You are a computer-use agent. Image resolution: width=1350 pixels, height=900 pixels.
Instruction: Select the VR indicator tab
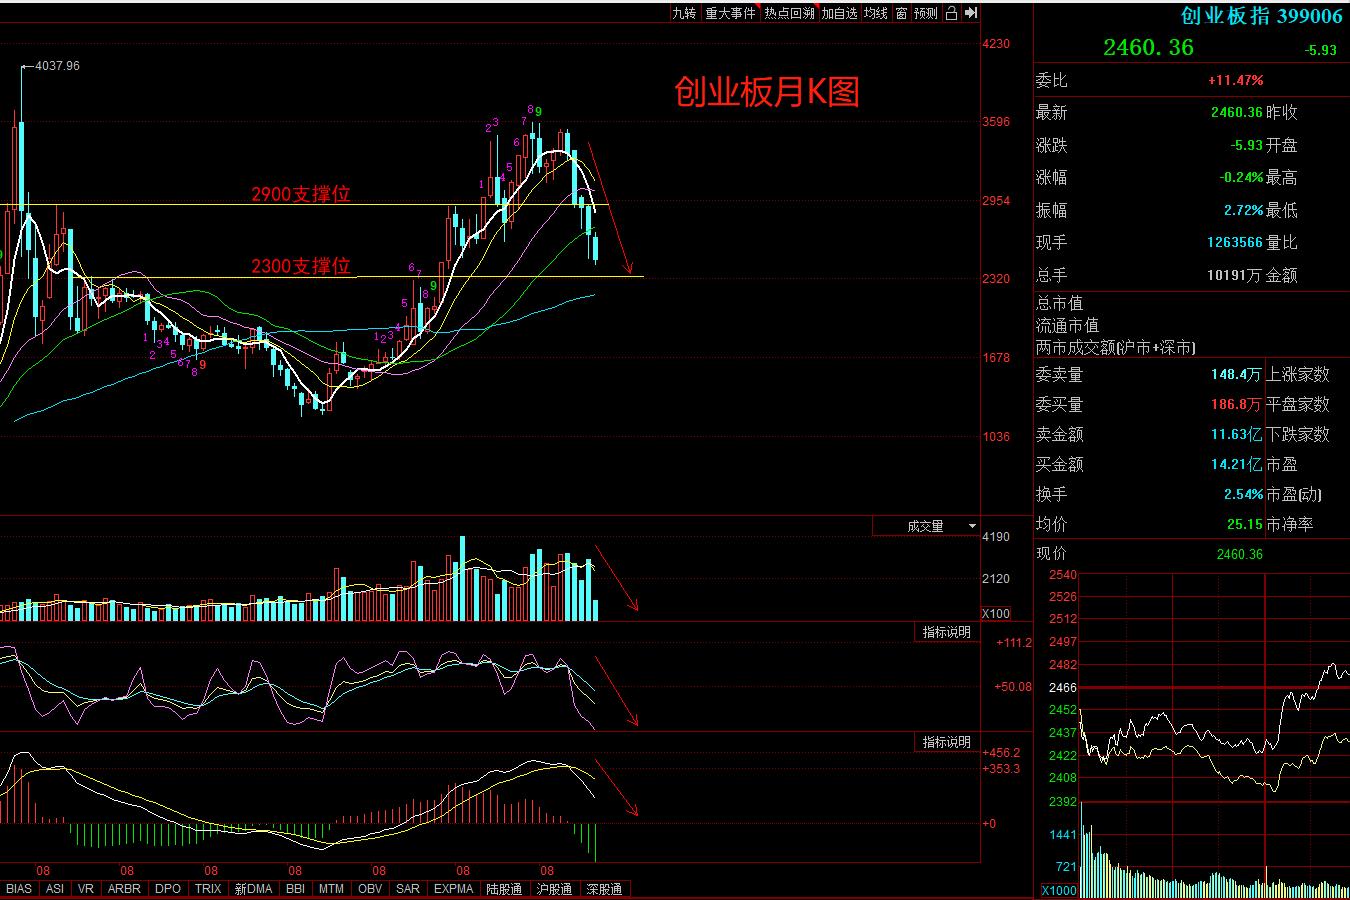tap(86, 889)
